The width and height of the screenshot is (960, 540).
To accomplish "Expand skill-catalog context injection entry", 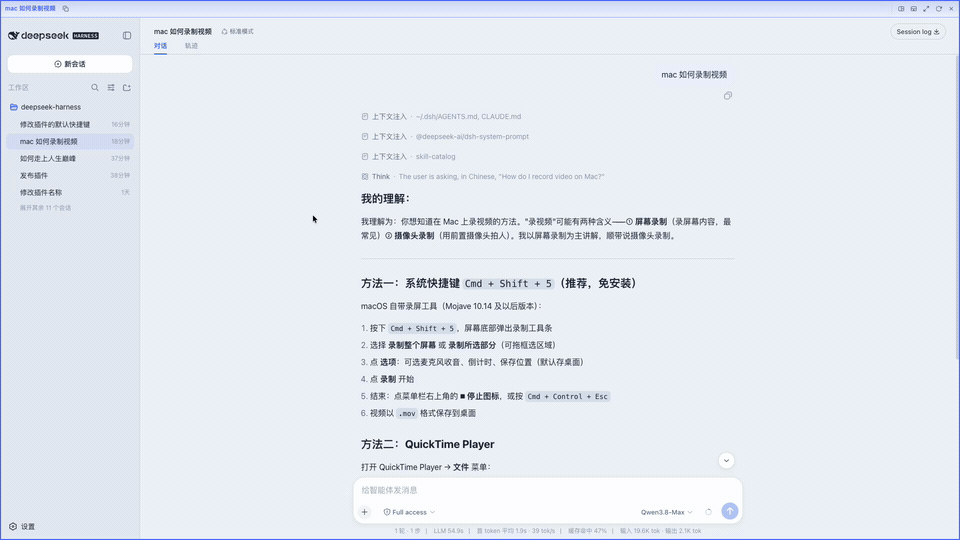I will coord(408,157).
